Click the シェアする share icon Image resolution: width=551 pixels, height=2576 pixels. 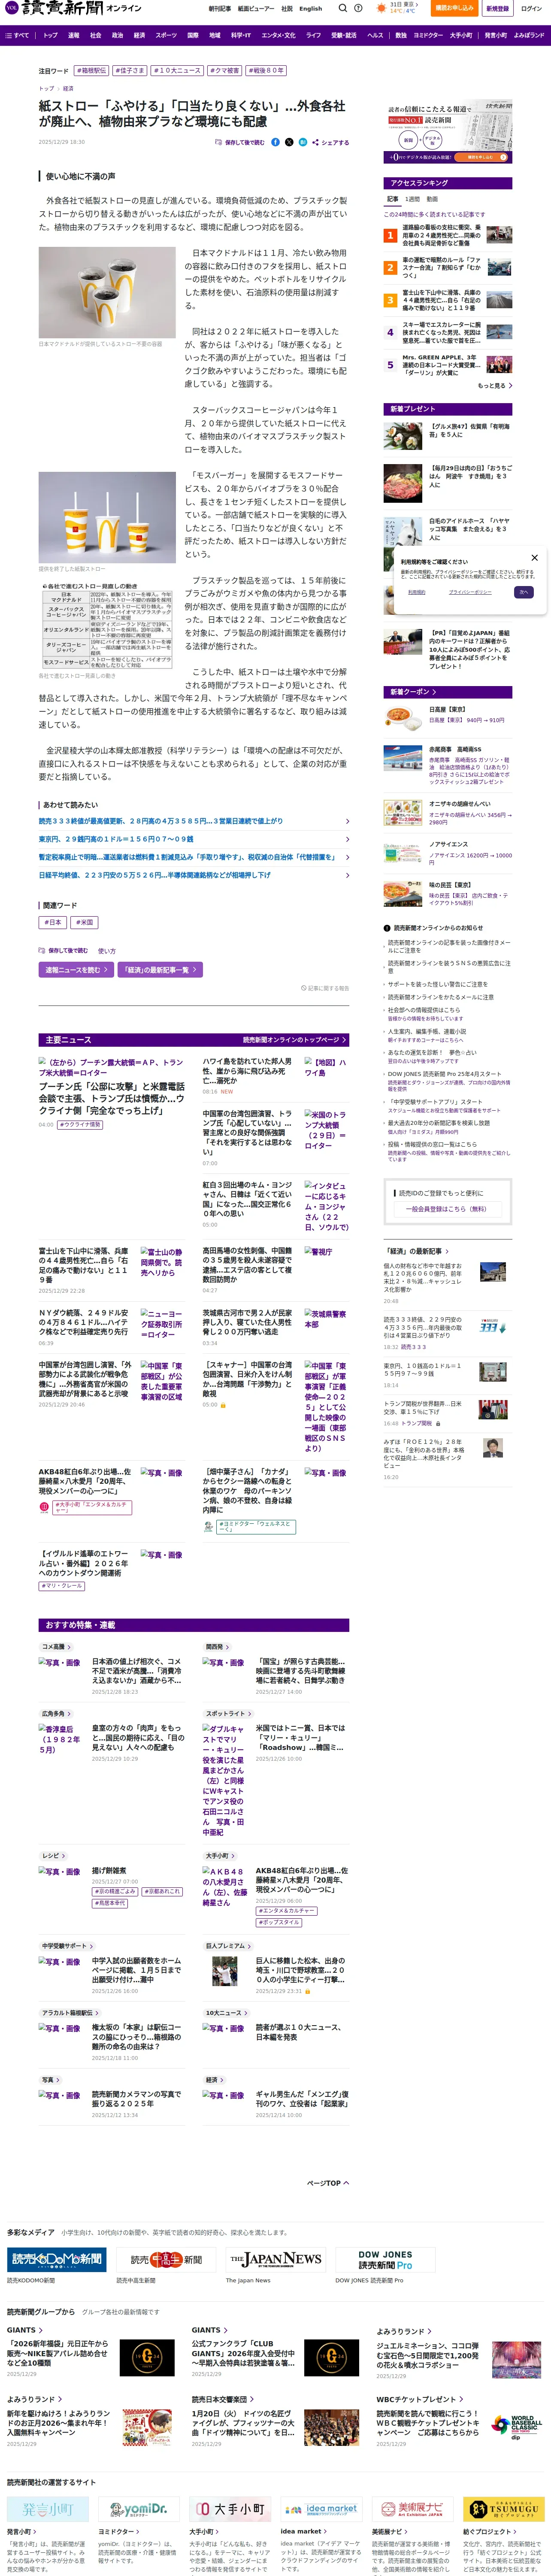pyautogui.click(x=315, y=142)
